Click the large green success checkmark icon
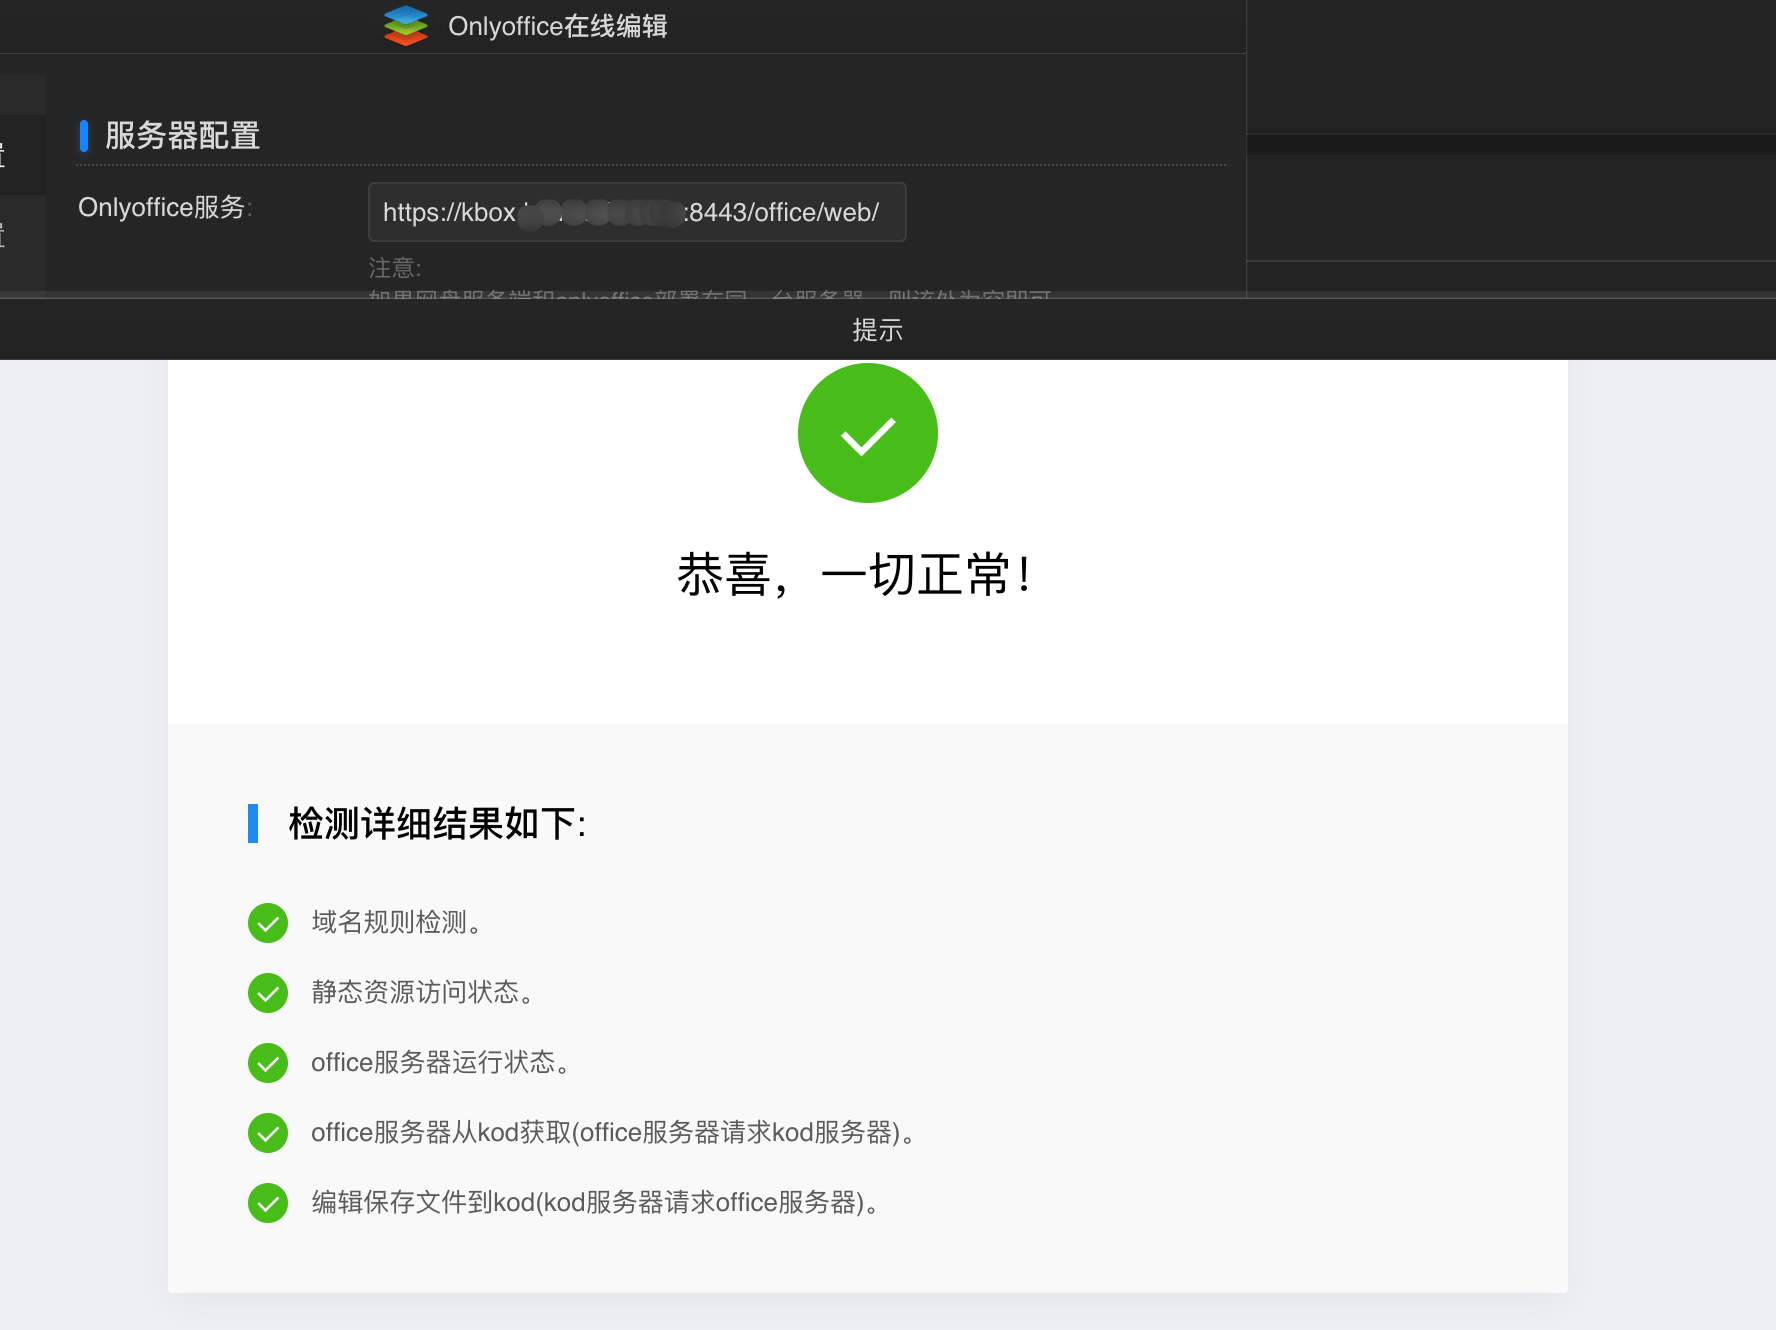Viewport: 1776px width, 1330px height. 868,433
